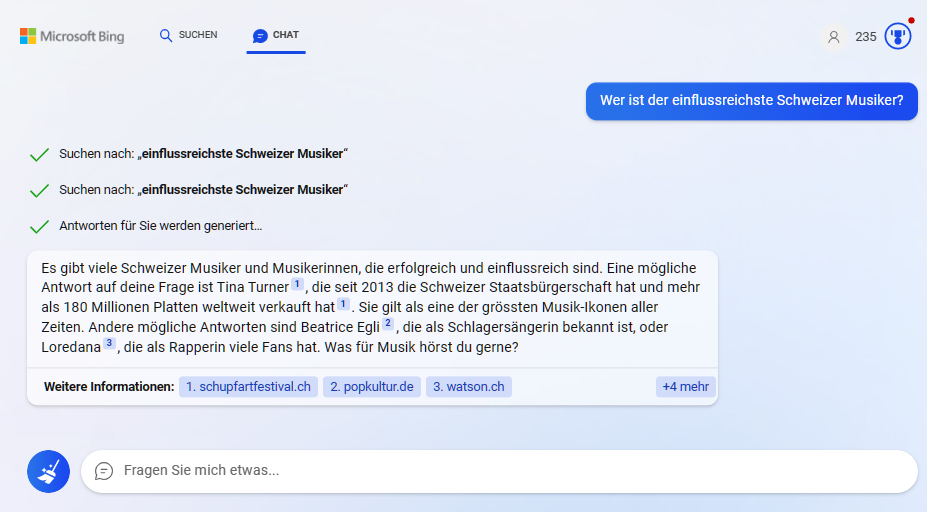The width and height of the screenshot is (927, 512).
Task: Click the magnifier icon next to SUCHEN
Action: (x=166, y=35)
